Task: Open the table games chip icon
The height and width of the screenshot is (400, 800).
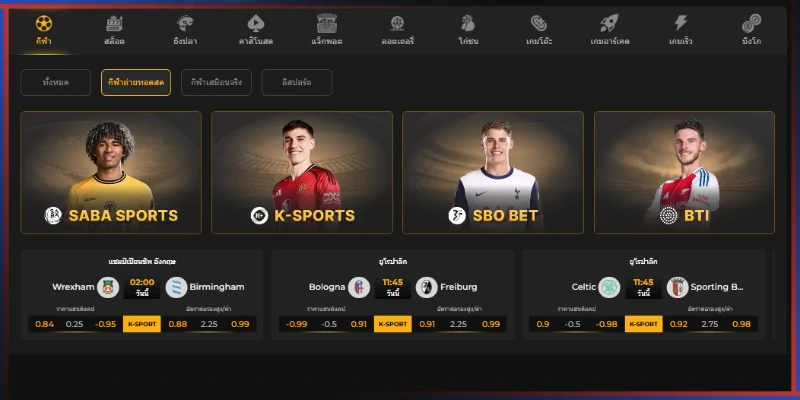Action: tap(539, 23)
